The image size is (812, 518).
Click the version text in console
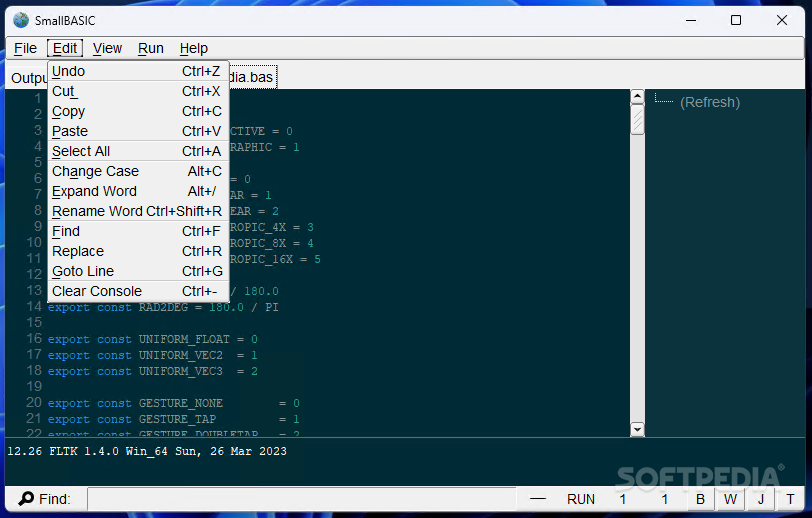[x=147, y=451]
